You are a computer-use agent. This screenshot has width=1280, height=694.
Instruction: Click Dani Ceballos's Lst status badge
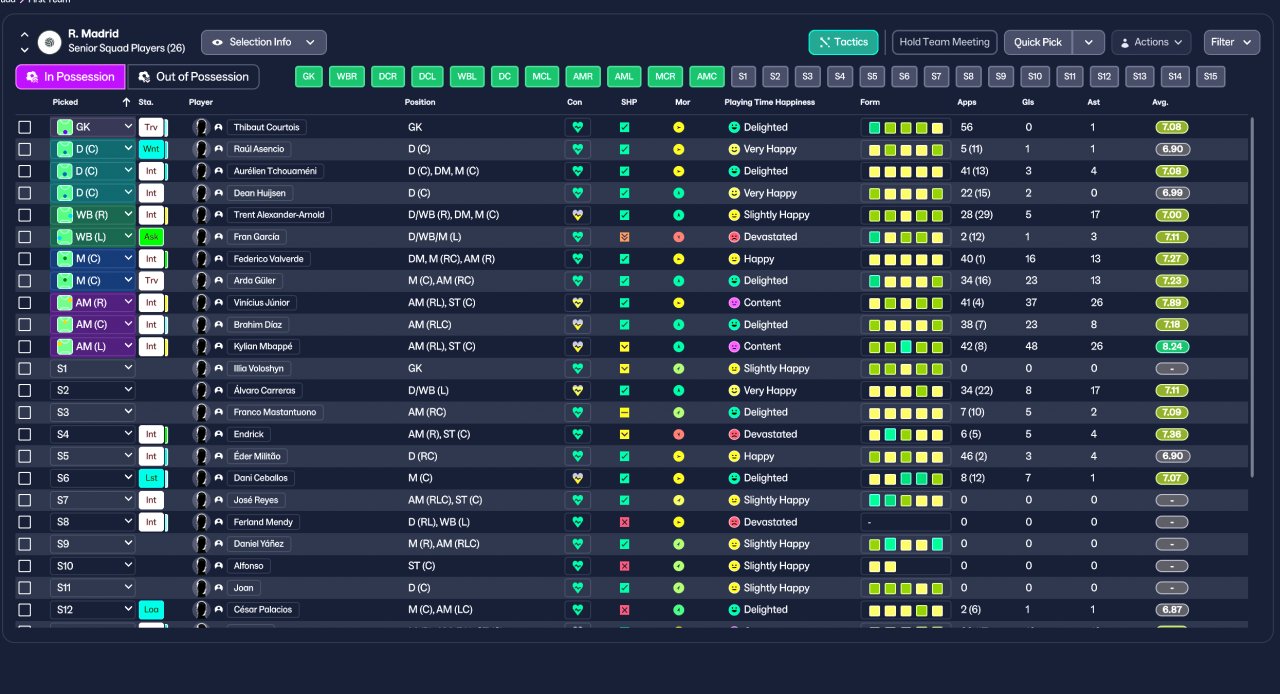click(x=151, y=478)
